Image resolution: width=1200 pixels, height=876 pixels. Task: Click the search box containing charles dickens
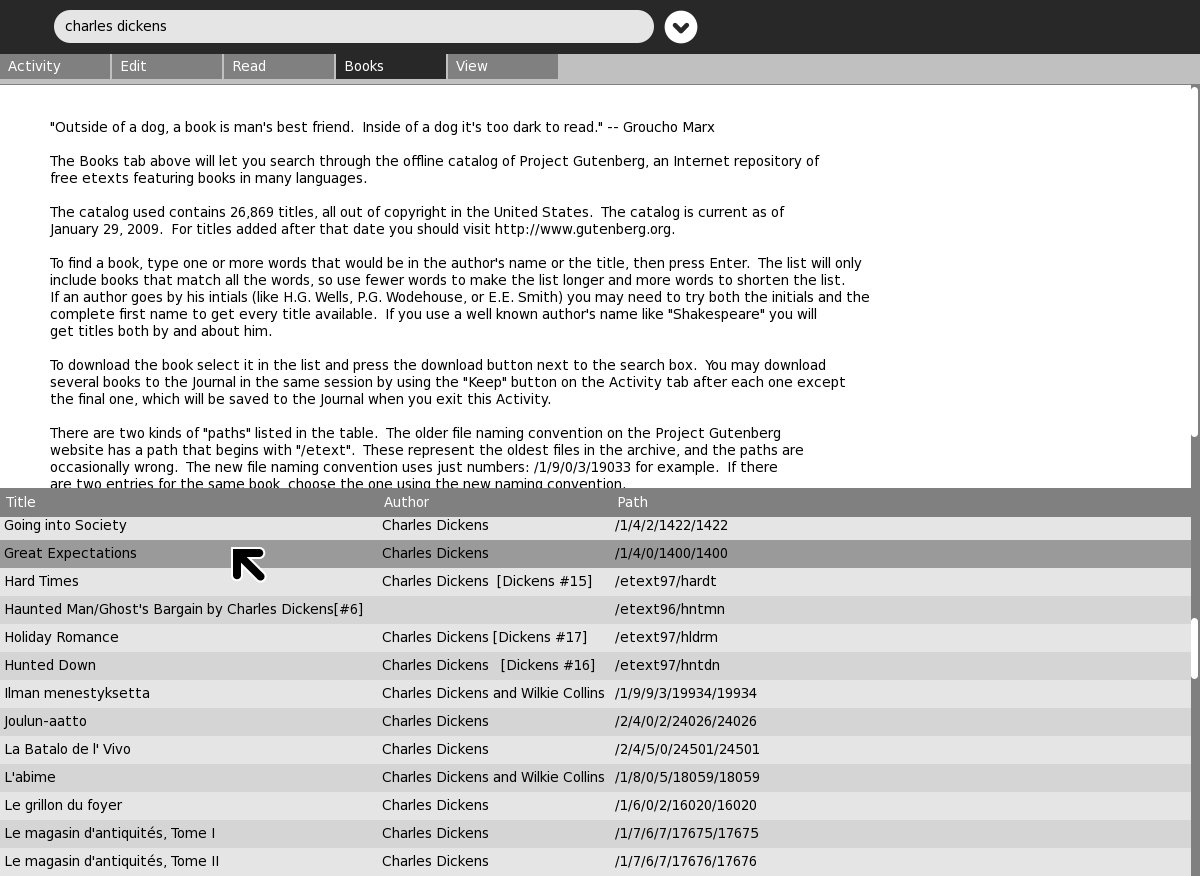pyautogui.click(x=353, y=27)
